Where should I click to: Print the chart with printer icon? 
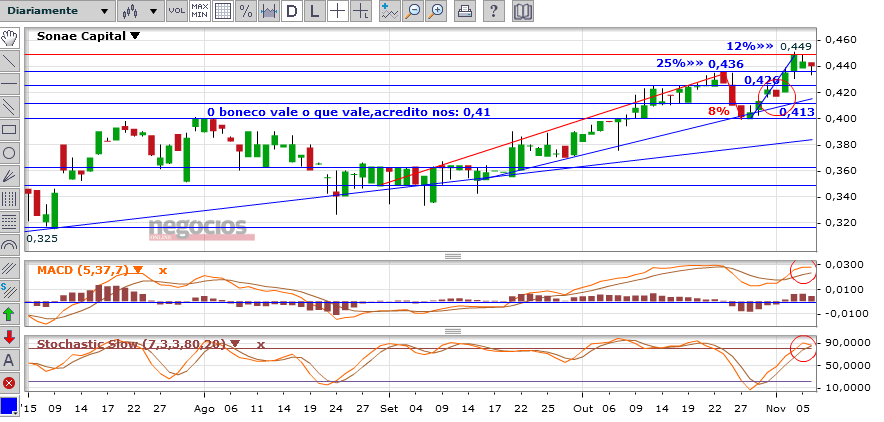465,12
